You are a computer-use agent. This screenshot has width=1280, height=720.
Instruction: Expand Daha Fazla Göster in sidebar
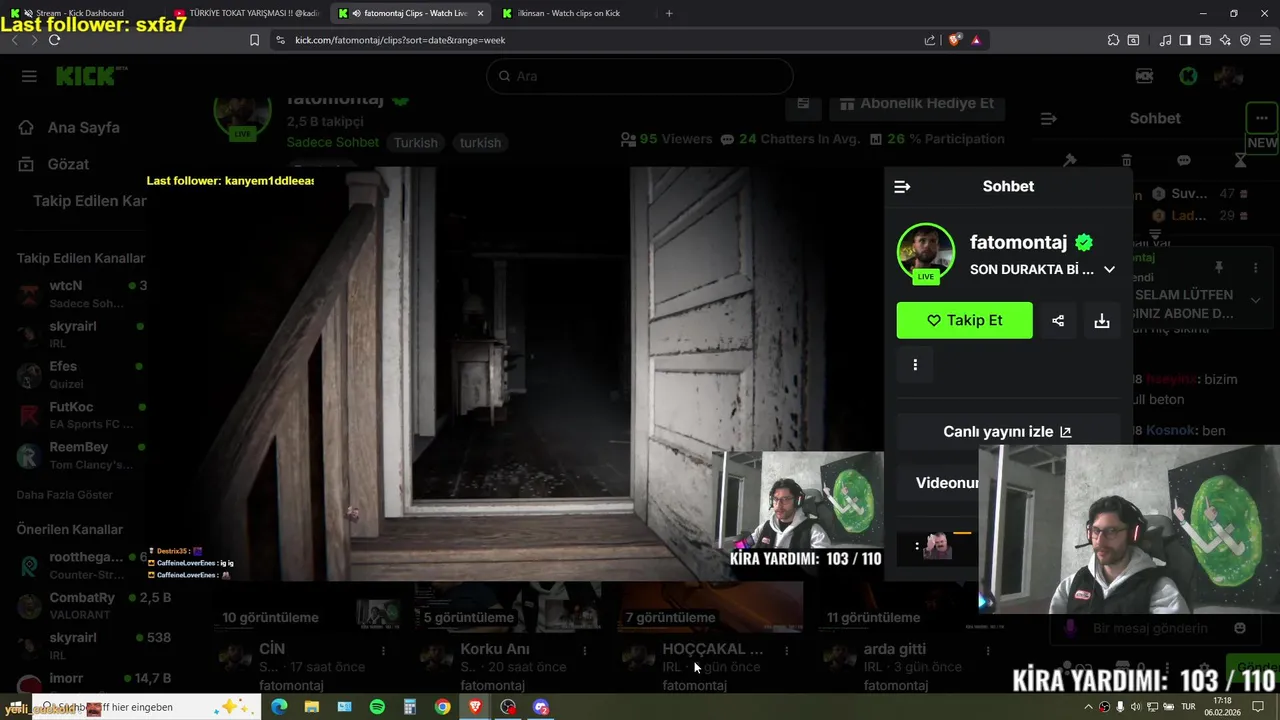(65, 495)
